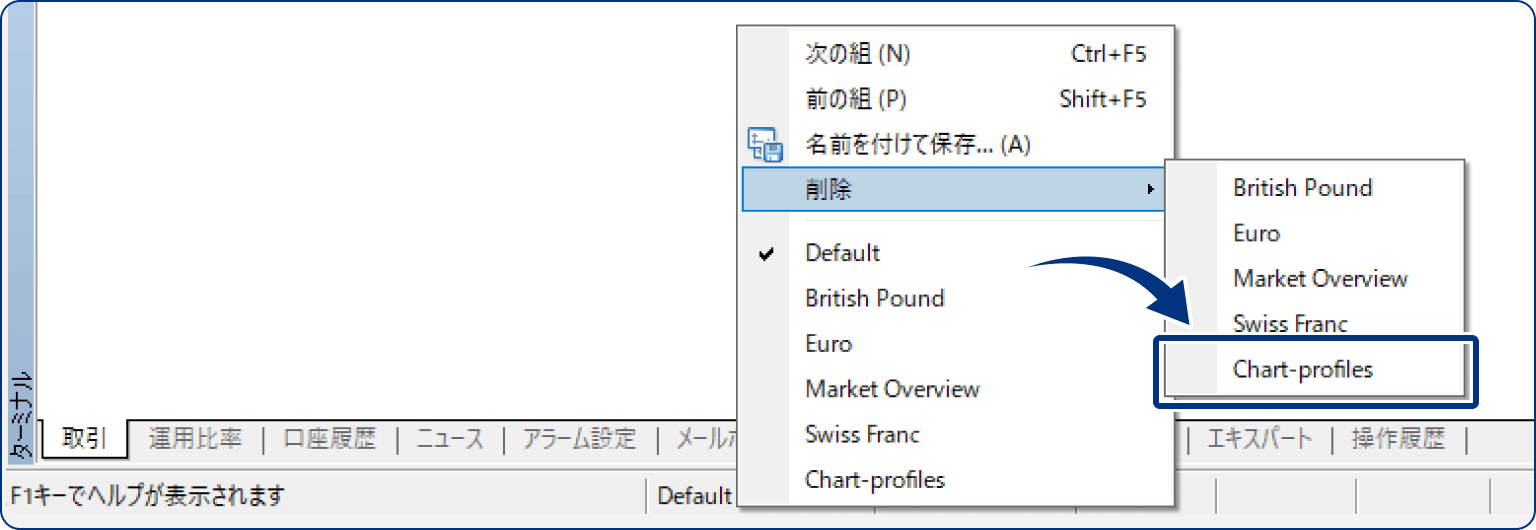
Task: Open the 運用比率 tab
Action: (x=195, y=438)
